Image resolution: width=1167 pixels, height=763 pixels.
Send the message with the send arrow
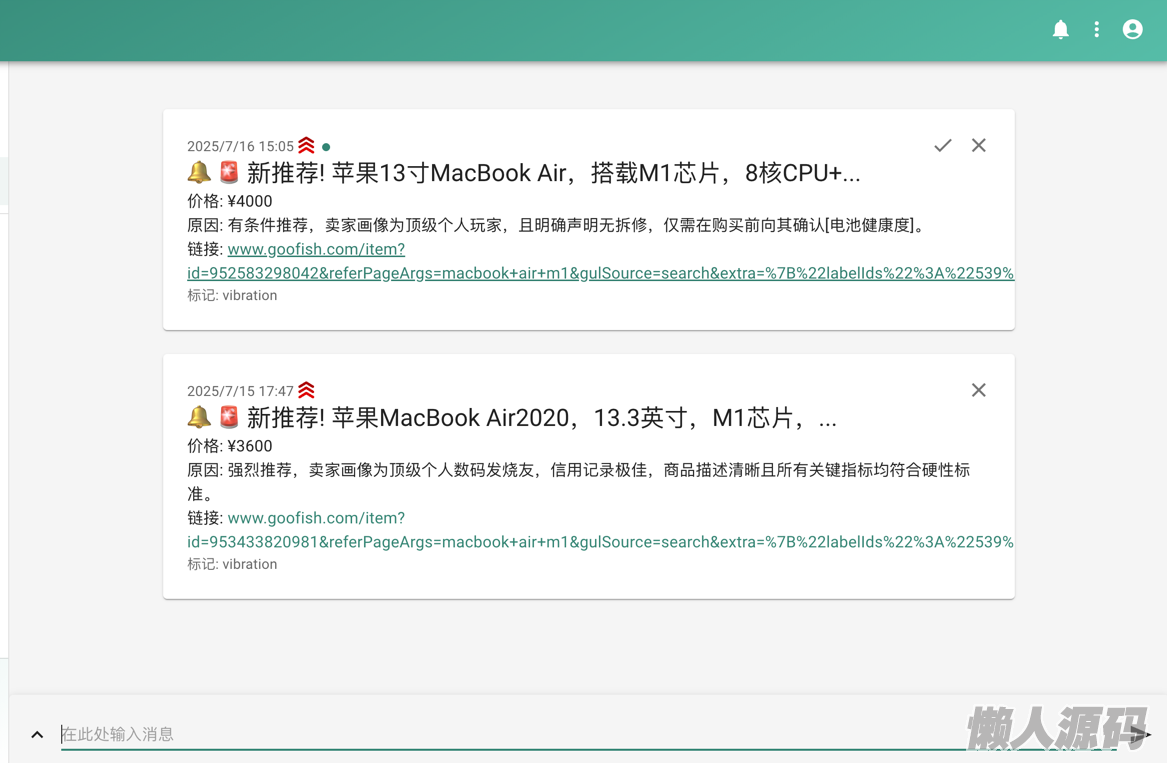pos(1139,735)
